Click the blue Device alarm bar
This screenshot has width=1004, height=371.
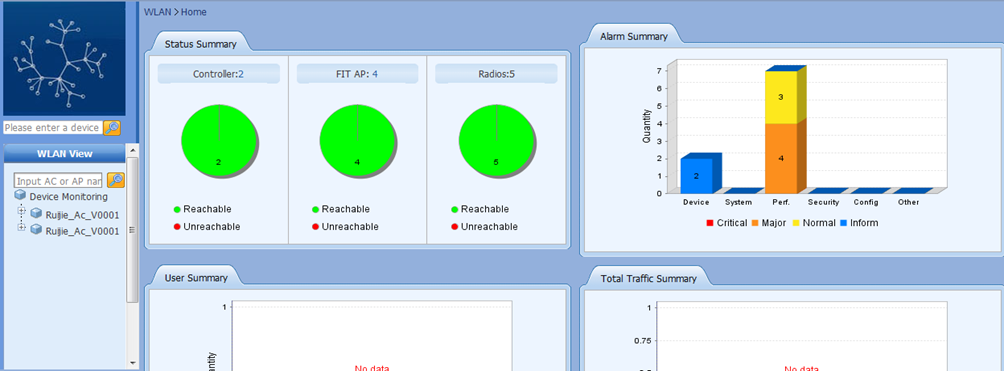(697, 176)
